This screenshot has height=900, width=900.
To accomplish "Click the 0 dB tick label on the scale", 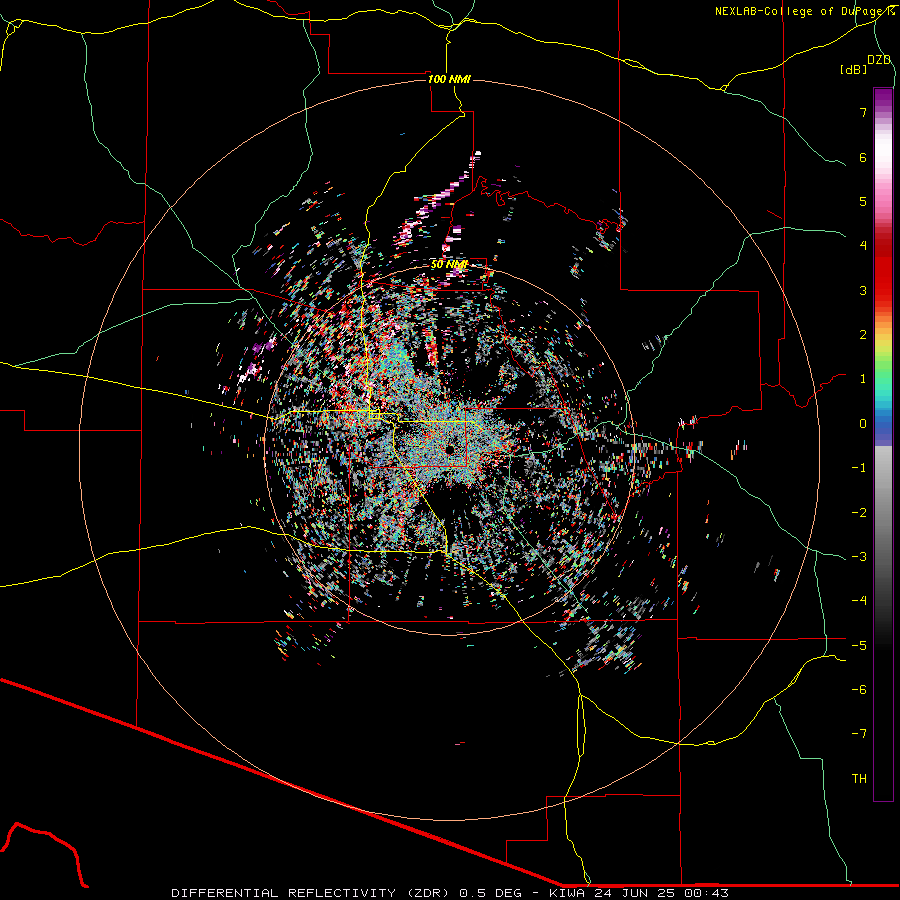I will (x=863, y=424).
